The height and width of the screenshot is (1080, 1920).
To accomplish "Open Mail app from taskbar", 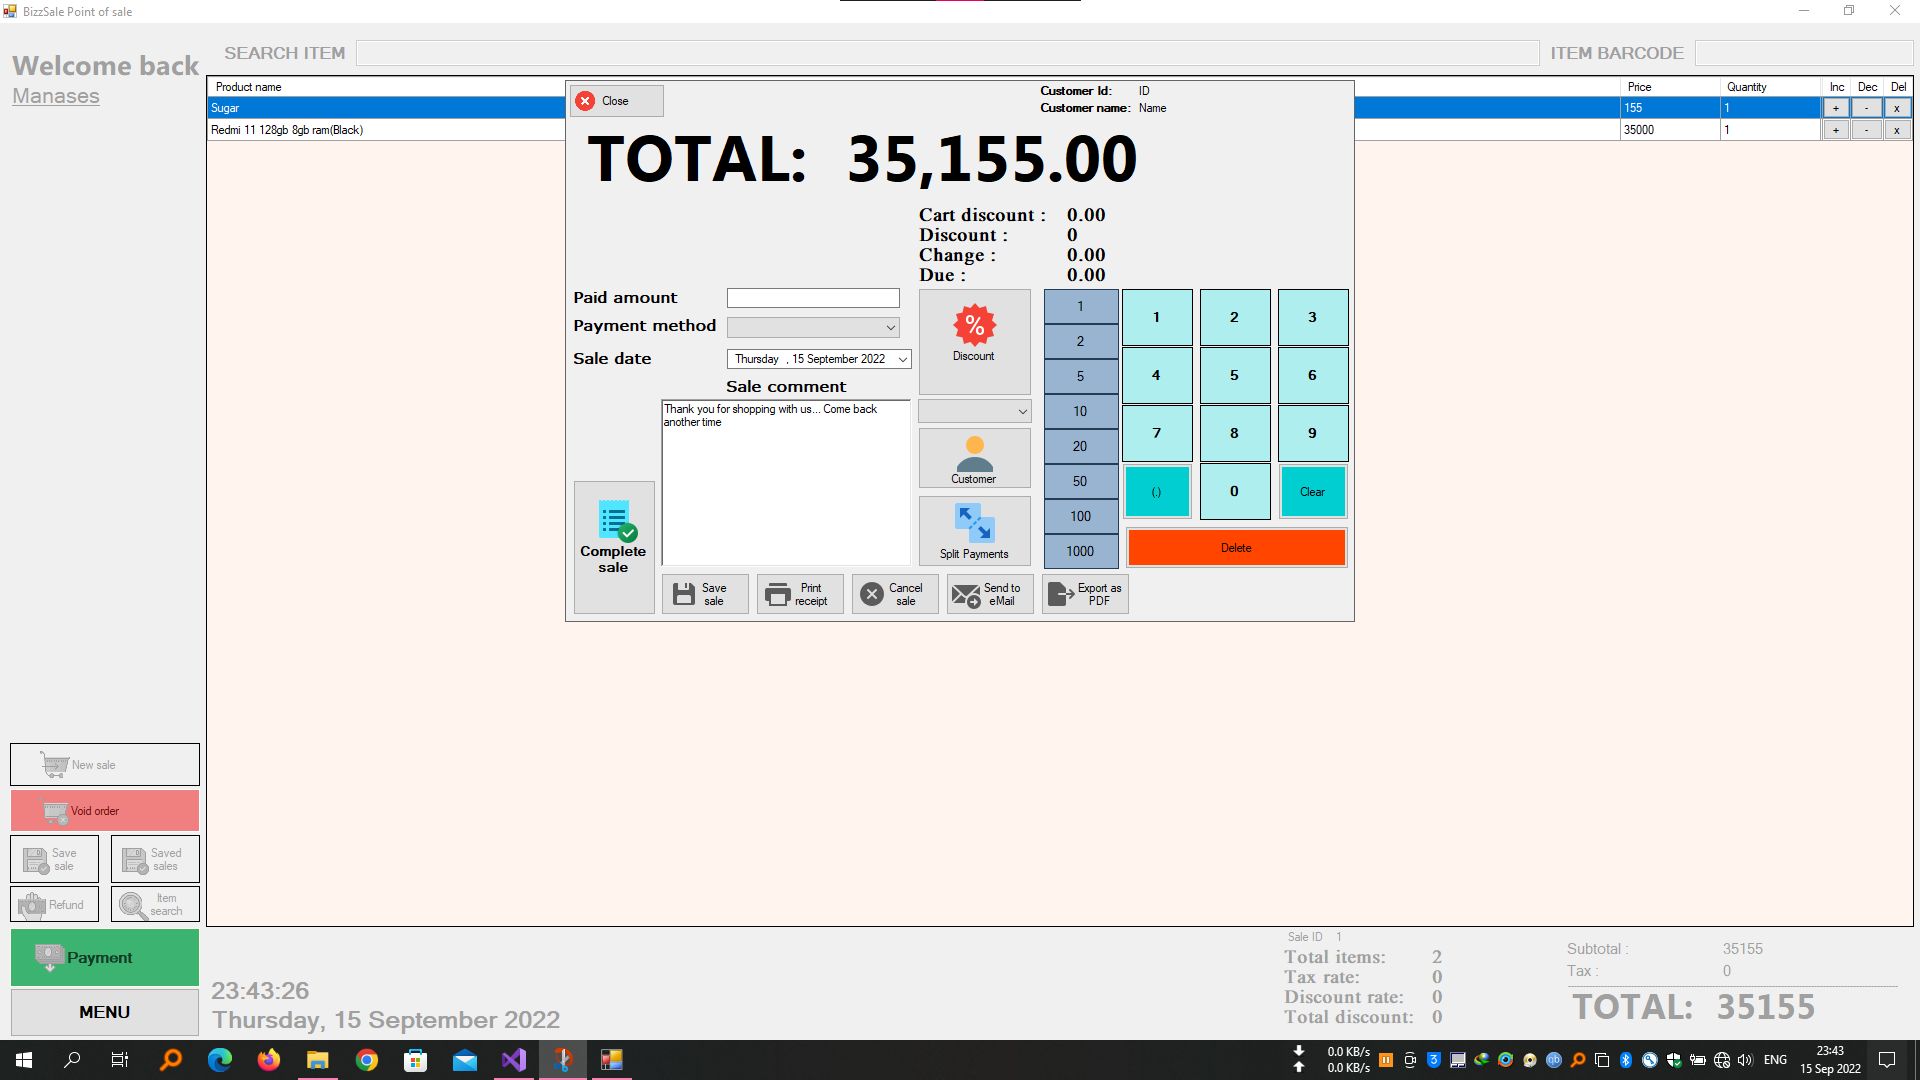I will [465, 1060].
